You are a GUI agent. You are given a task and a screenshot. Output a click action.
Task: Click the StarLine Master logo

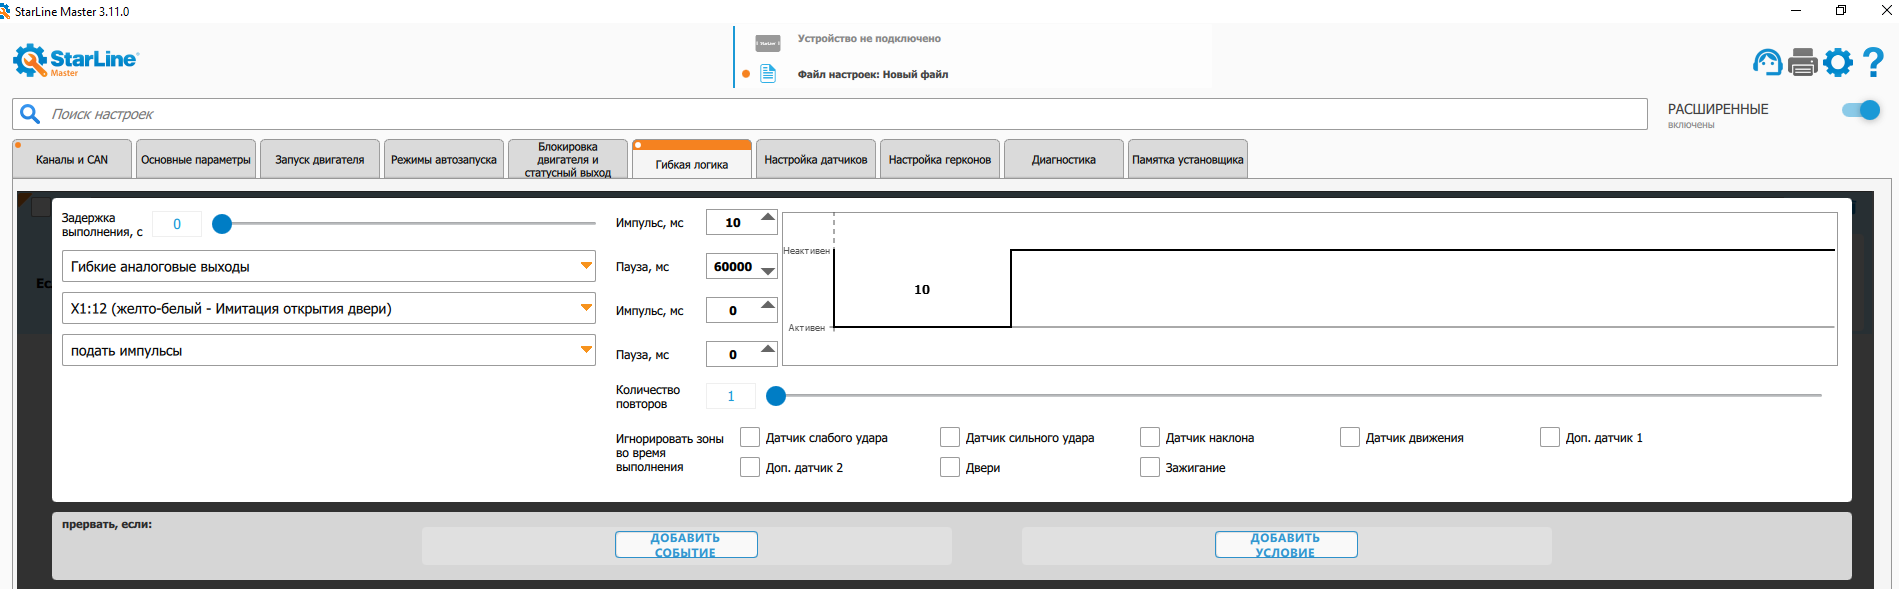tap(76, 60)
